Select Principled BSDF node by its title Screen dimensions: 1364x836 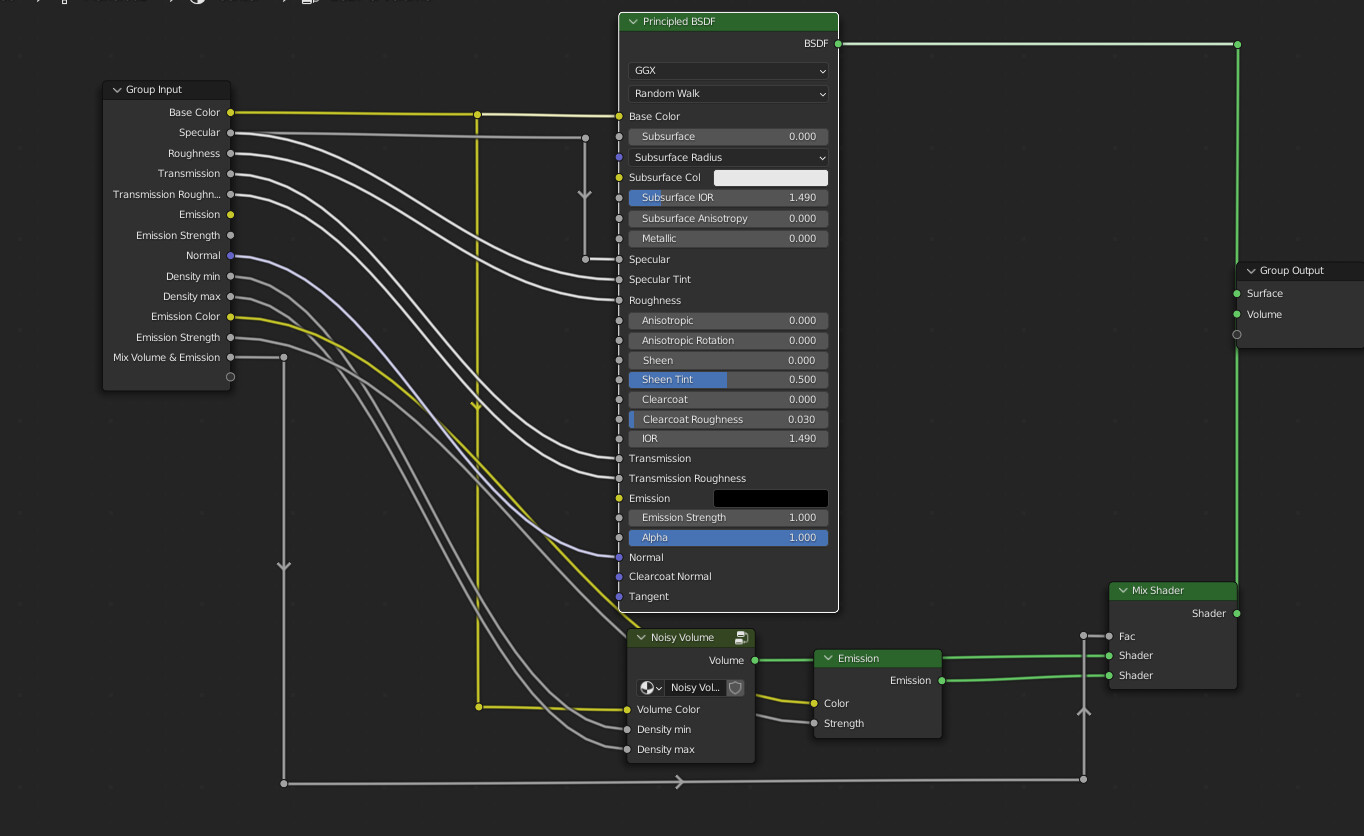(679, 22)
